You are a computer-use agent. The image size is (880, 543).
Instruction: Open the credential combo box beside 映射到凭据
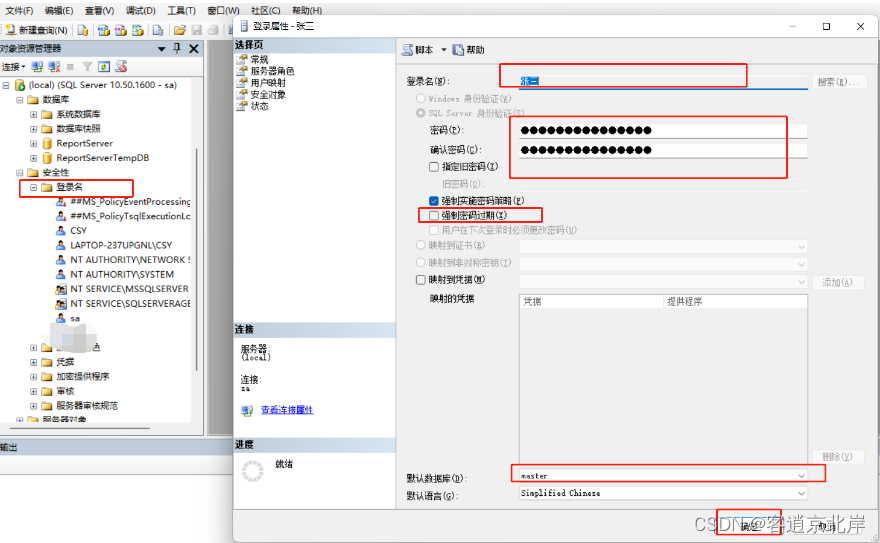click(663, 282)
